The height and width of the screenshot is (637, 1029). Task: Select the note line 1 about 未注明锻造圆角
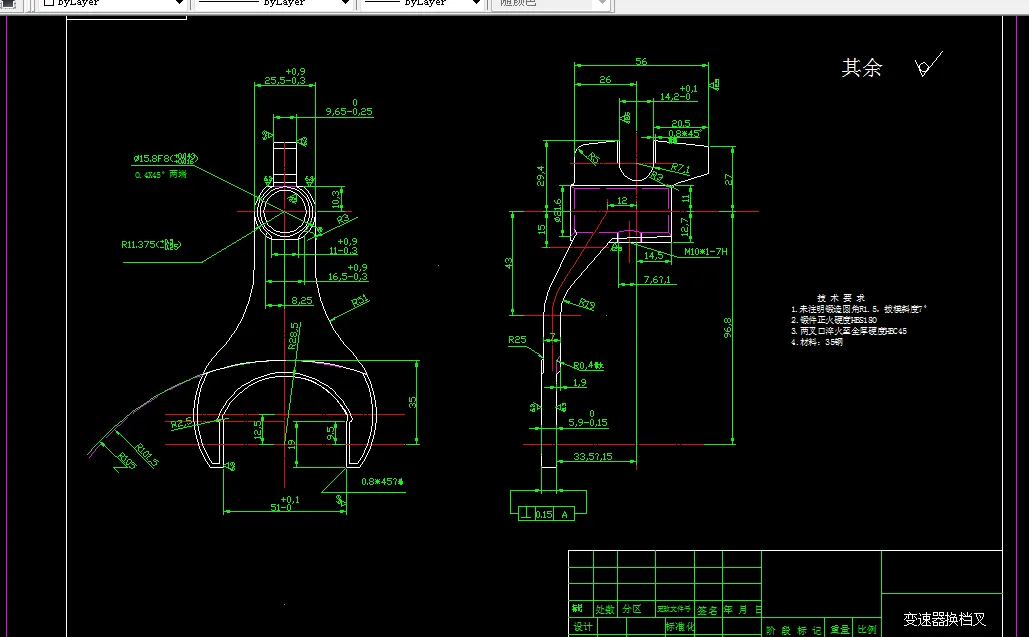click(859, 309)
